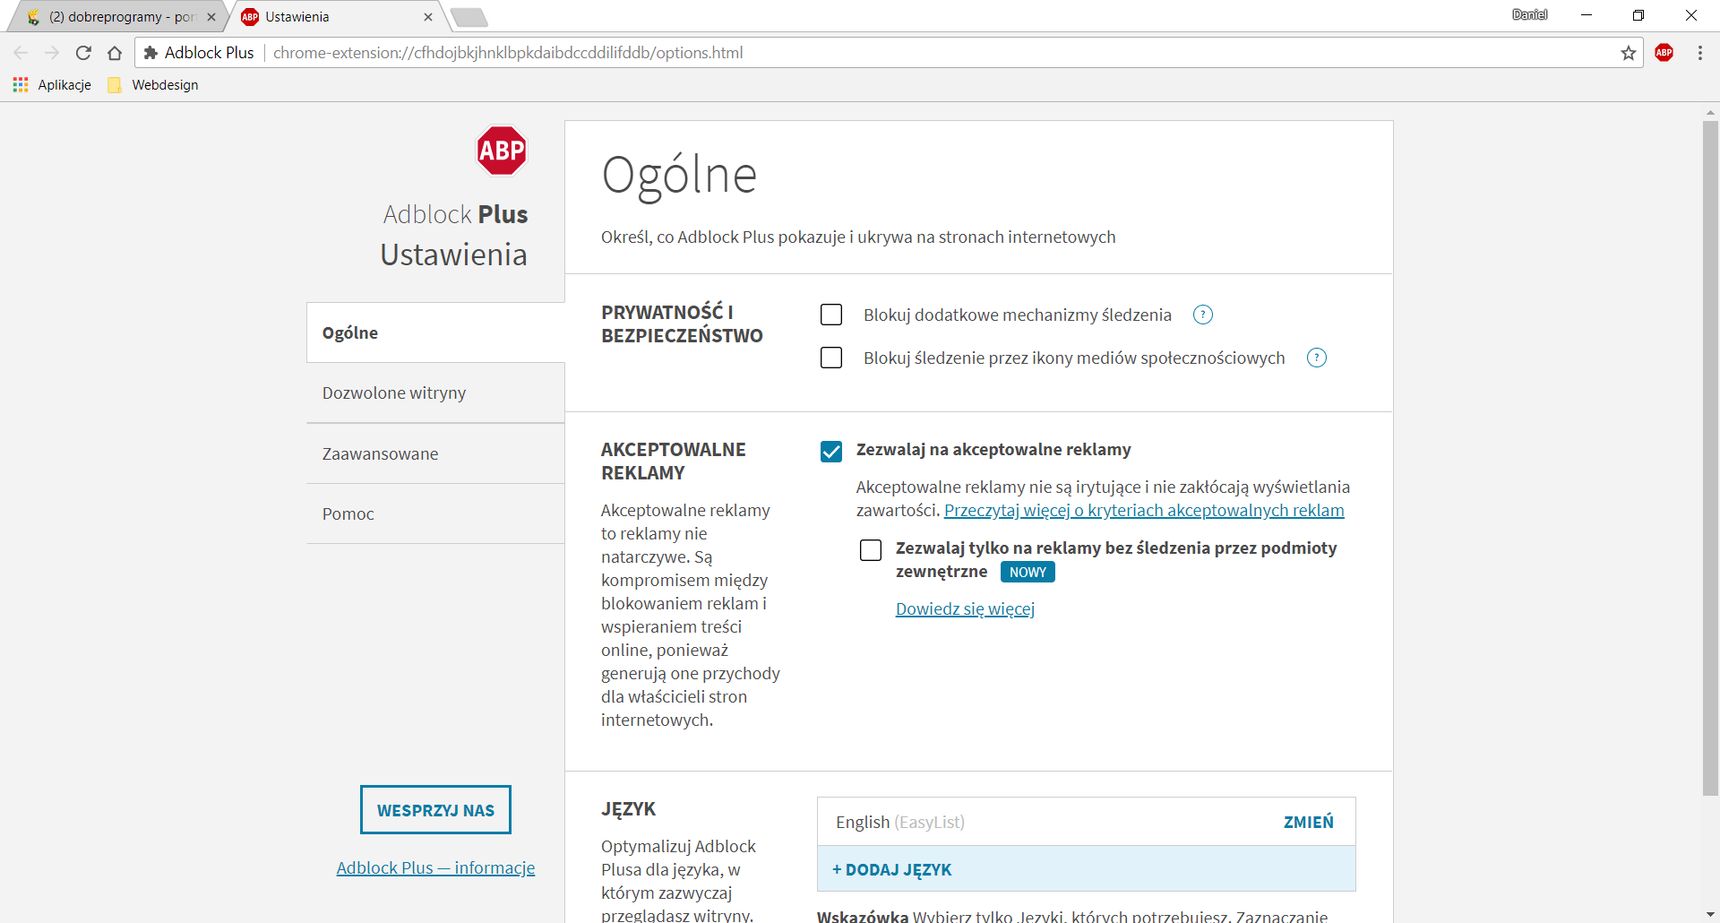Click the Adblock Plus logo
Image resolution: width=1720 pixels, height=923 pixels.
tap(501, 150)
